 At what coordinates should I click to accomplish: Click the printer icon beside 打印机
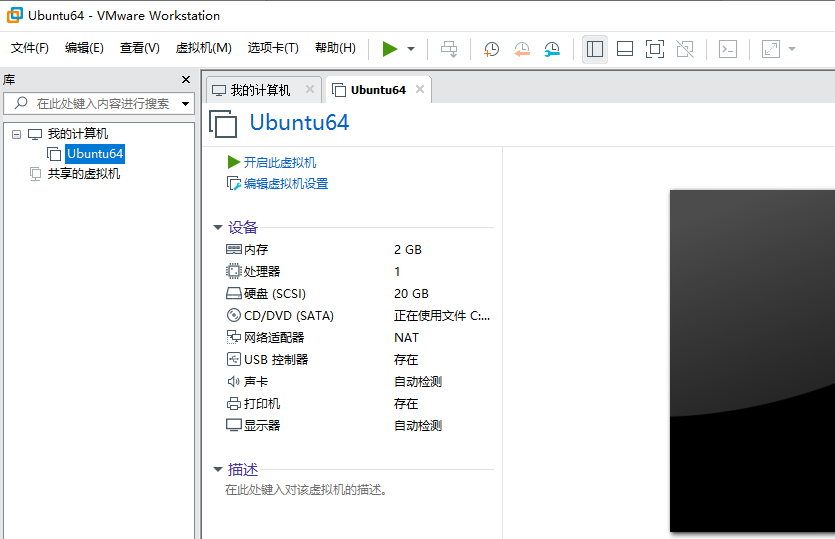tap(234, 404)
